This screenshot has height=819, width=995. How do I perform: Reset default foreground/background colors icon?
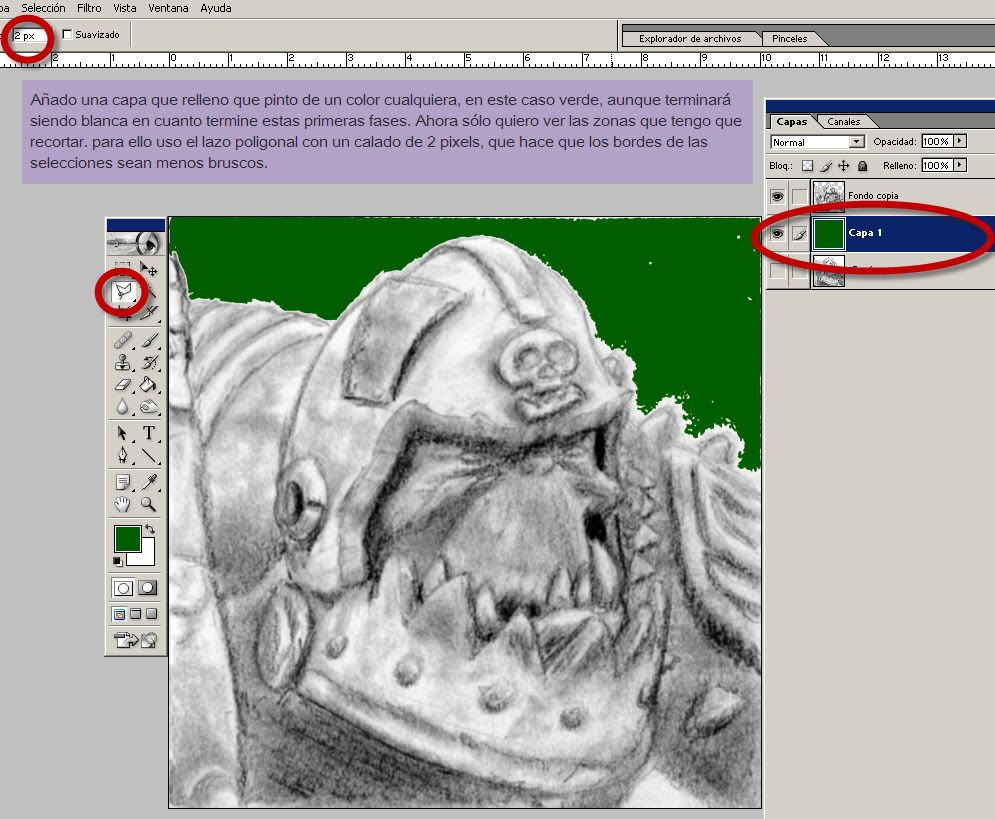(117, 561)
